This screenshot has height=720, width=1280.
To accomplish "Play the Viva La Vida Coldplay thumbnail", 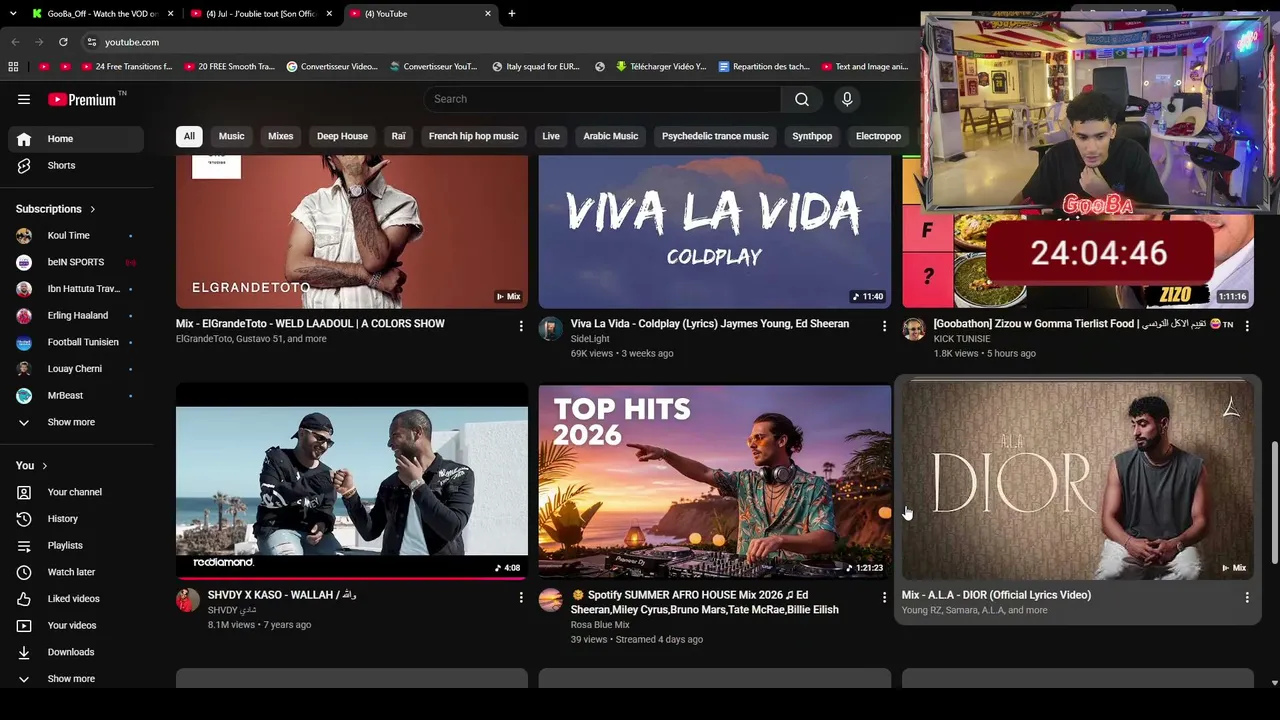I will pyautogui.click(x=715, y=232).
